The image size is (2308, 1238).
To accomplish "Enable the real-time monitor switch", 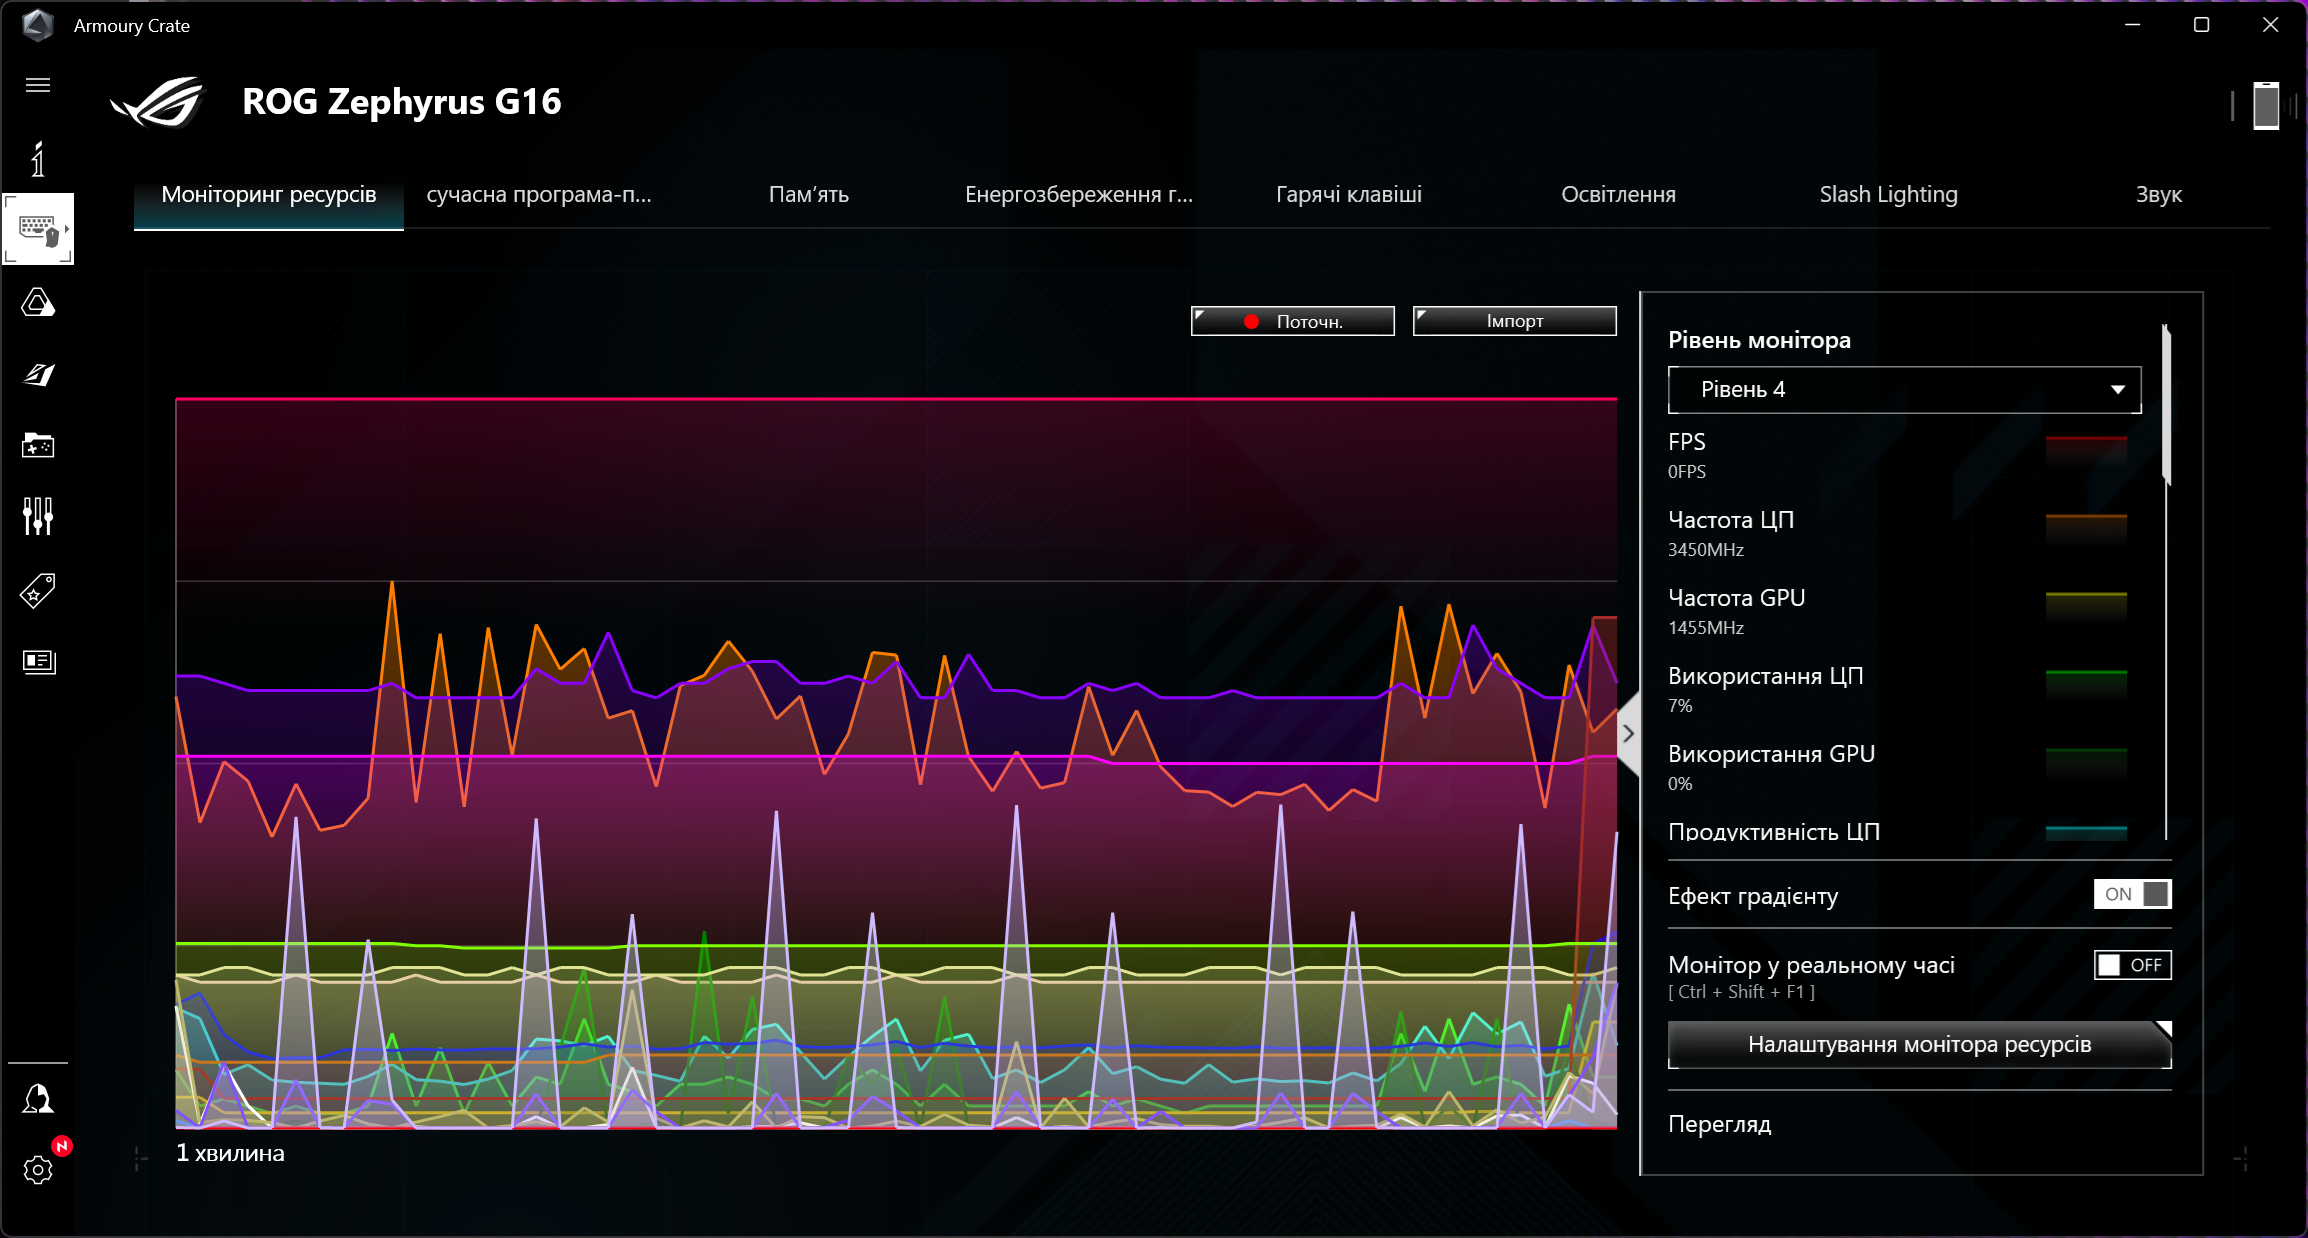I will point(2132,965).
